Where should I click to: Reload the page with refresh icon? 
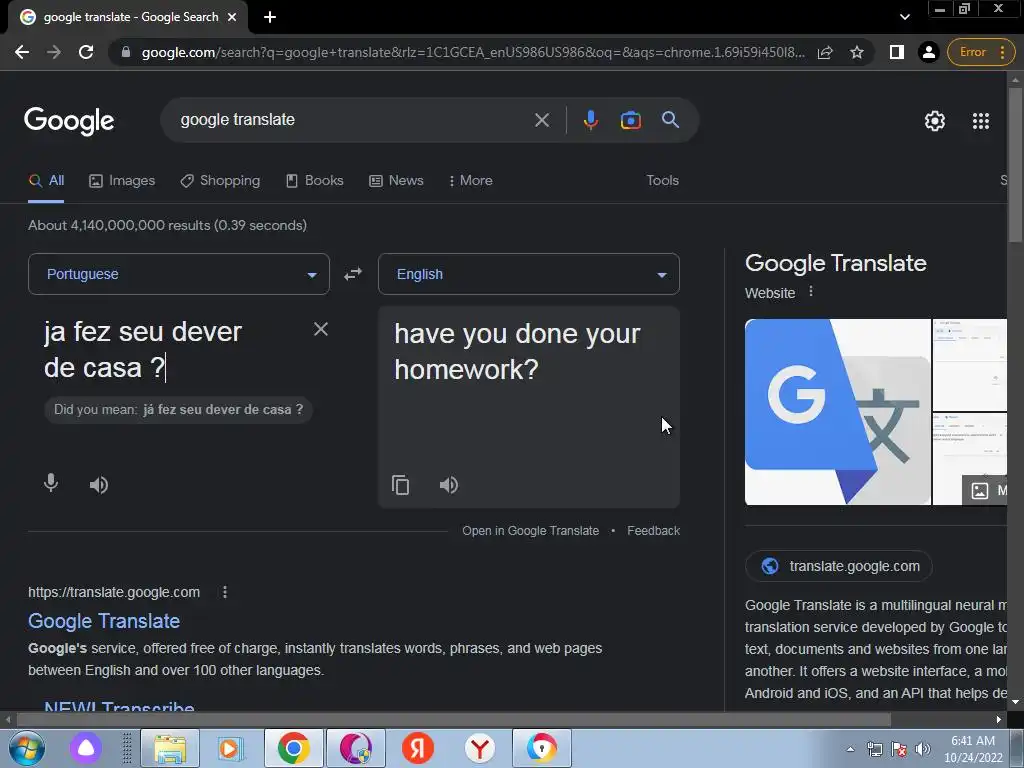pyautogui.click(x=86, y=52)
